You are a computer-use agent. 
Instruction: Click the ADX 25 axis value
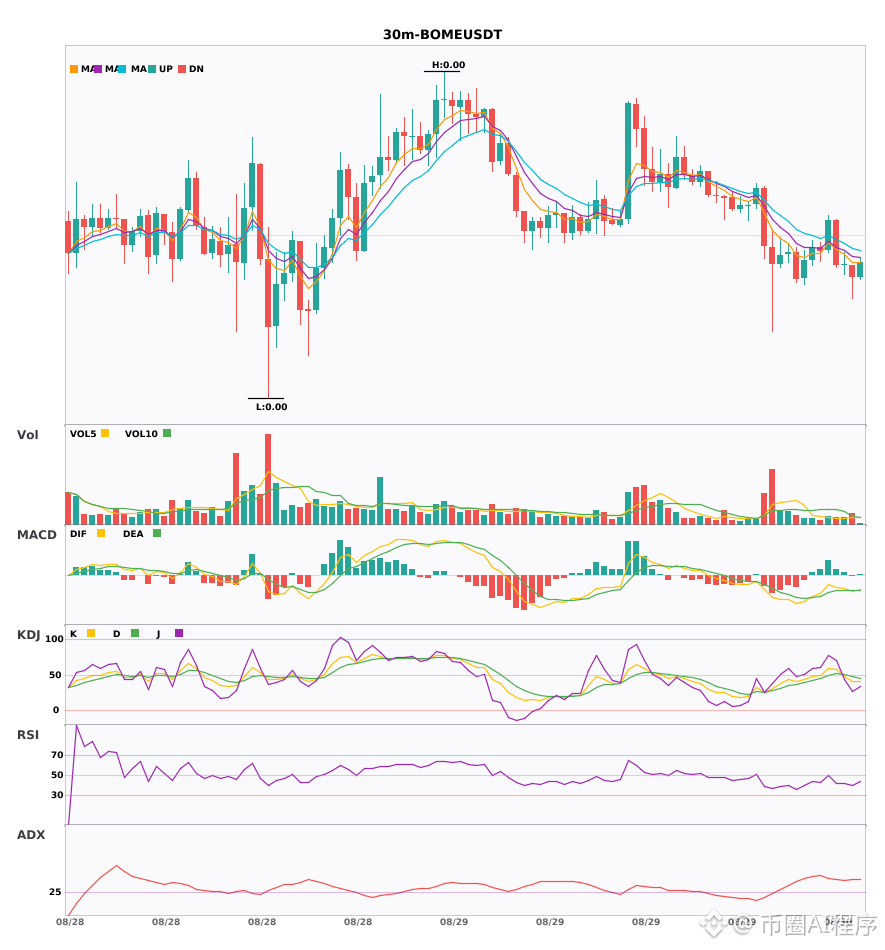[55, 891]
